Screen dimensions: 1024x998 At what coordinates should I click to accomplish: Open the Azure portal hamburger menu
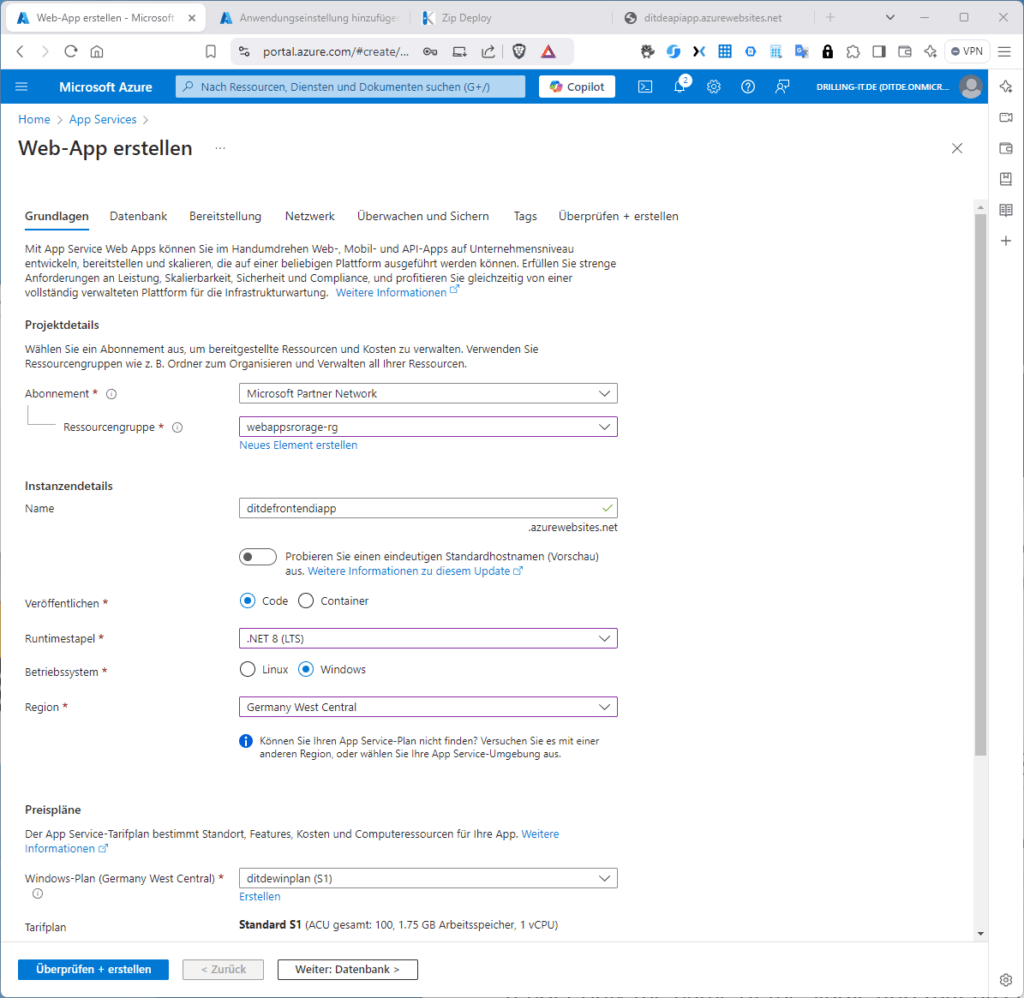tap(22, 86)
